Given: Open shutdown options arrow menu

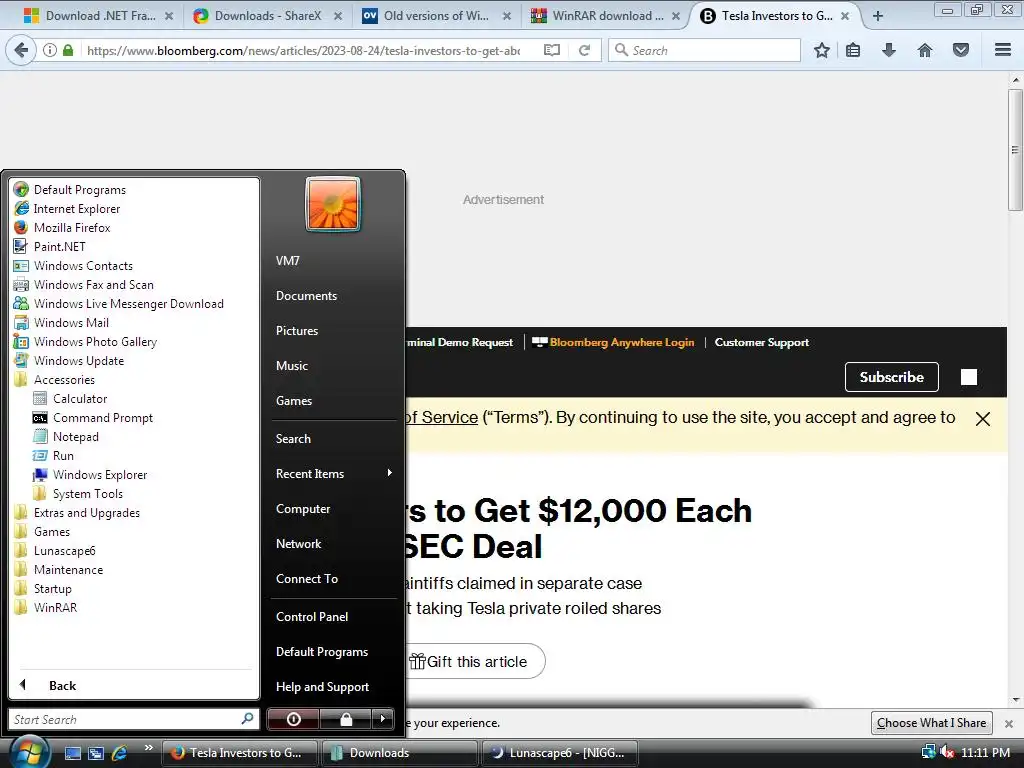Looking at the screenshot, I should [x=383, y=719].
